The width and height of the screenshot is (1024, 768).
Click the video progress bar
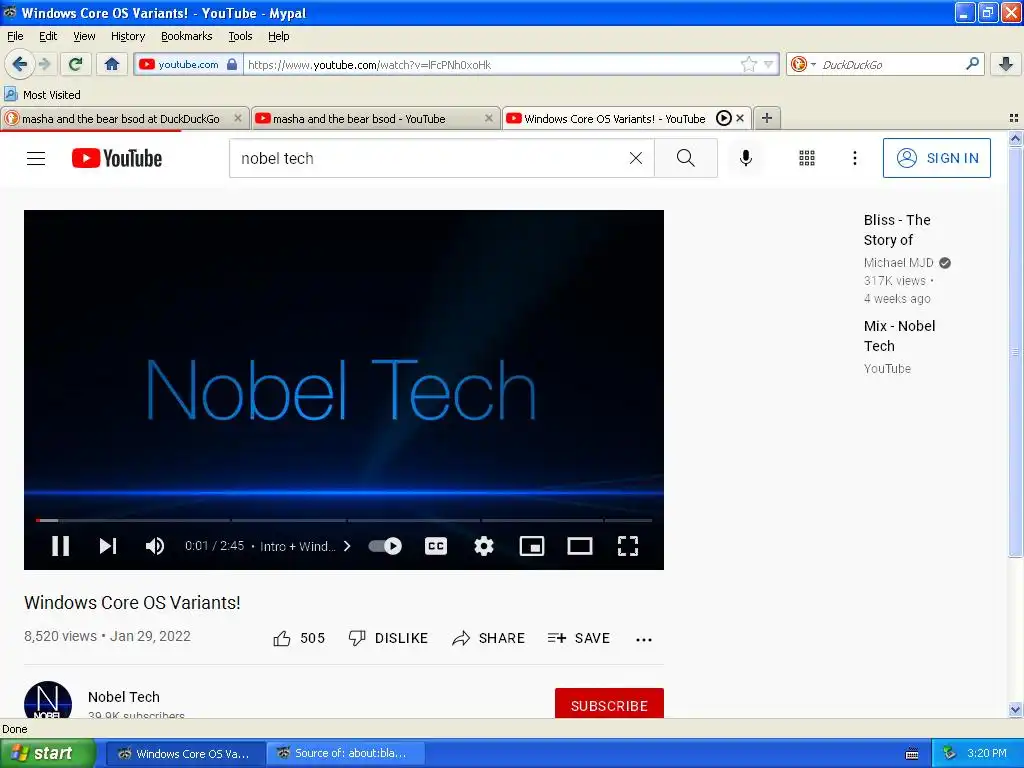pos(344,520)
